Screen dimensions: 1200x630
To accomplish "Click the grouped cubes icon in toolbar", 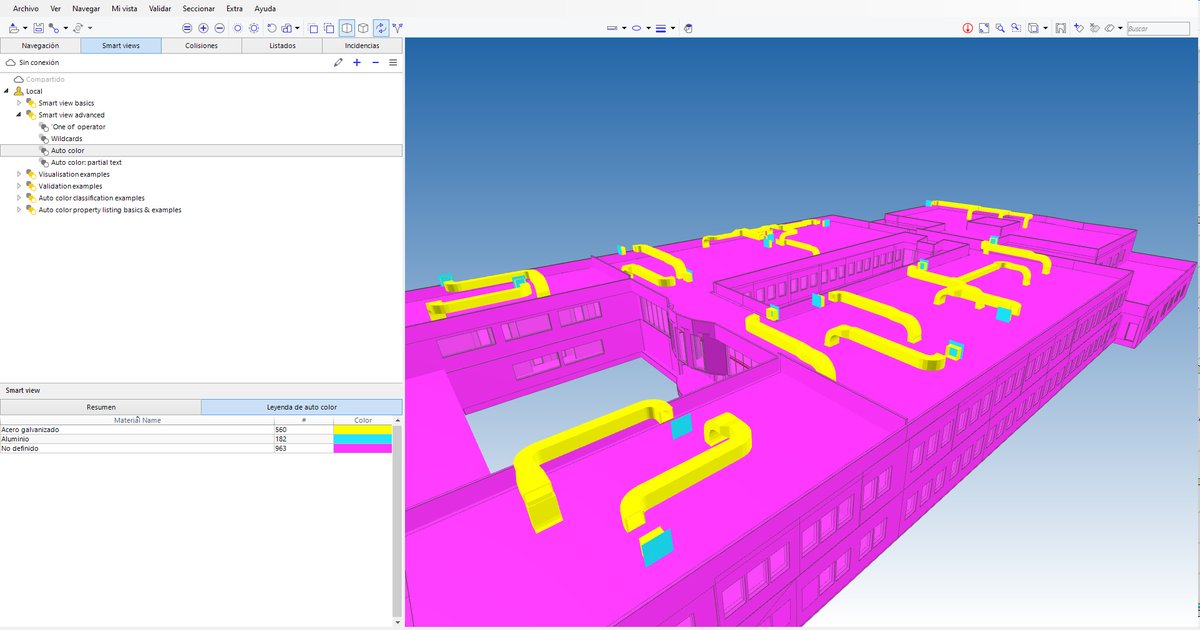I will click(x=286, y=28).
